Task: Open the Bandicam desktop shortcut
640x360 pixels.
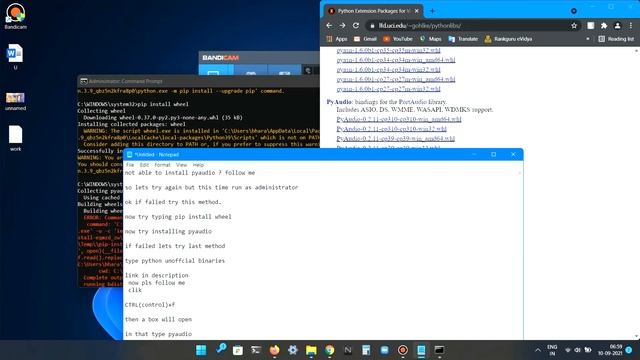Action: pos(16,16)
